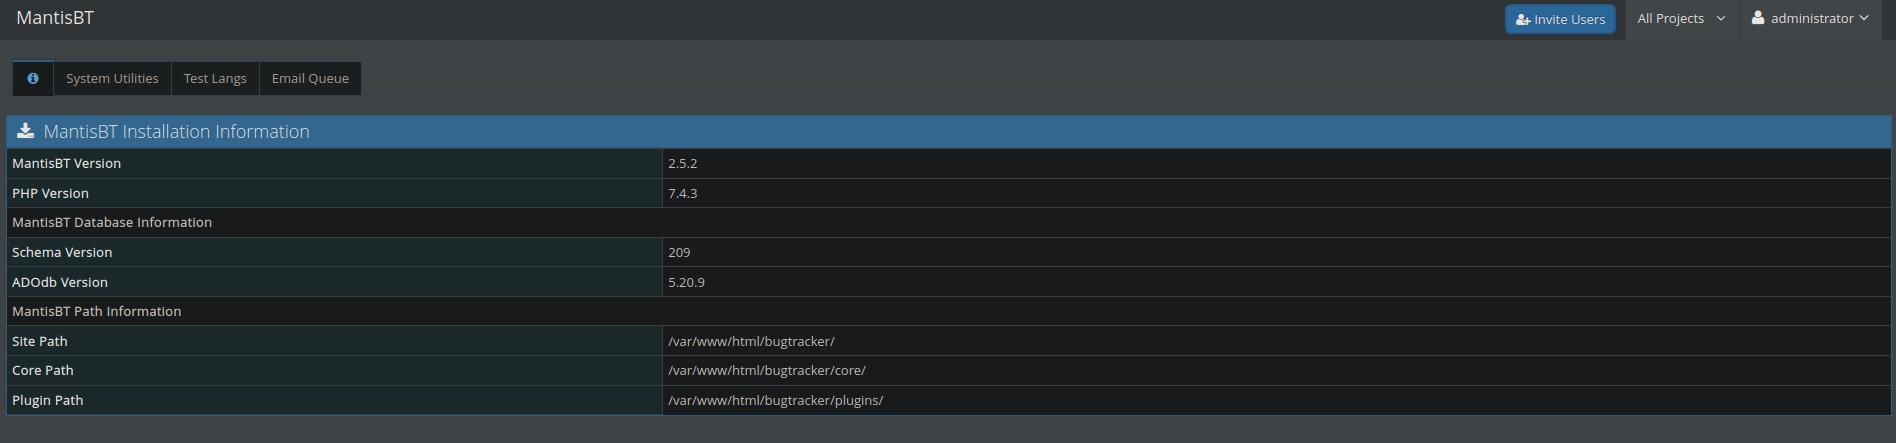Click the MantisBT logo link
The image size is (1896, 443).
point(55,18)
